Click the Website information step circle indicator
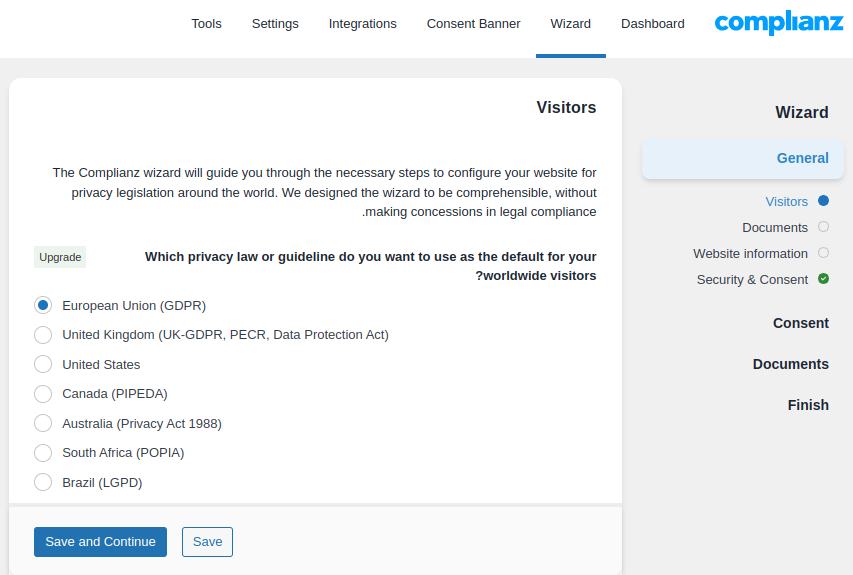This screenshot has height=575, width=853. (x=823, y=253)
